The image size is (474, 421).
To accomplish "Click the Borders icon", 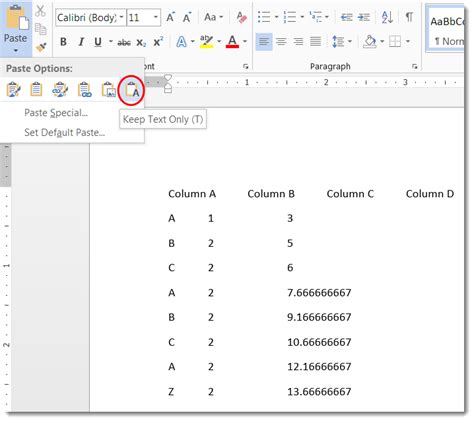I will point(395,42).
